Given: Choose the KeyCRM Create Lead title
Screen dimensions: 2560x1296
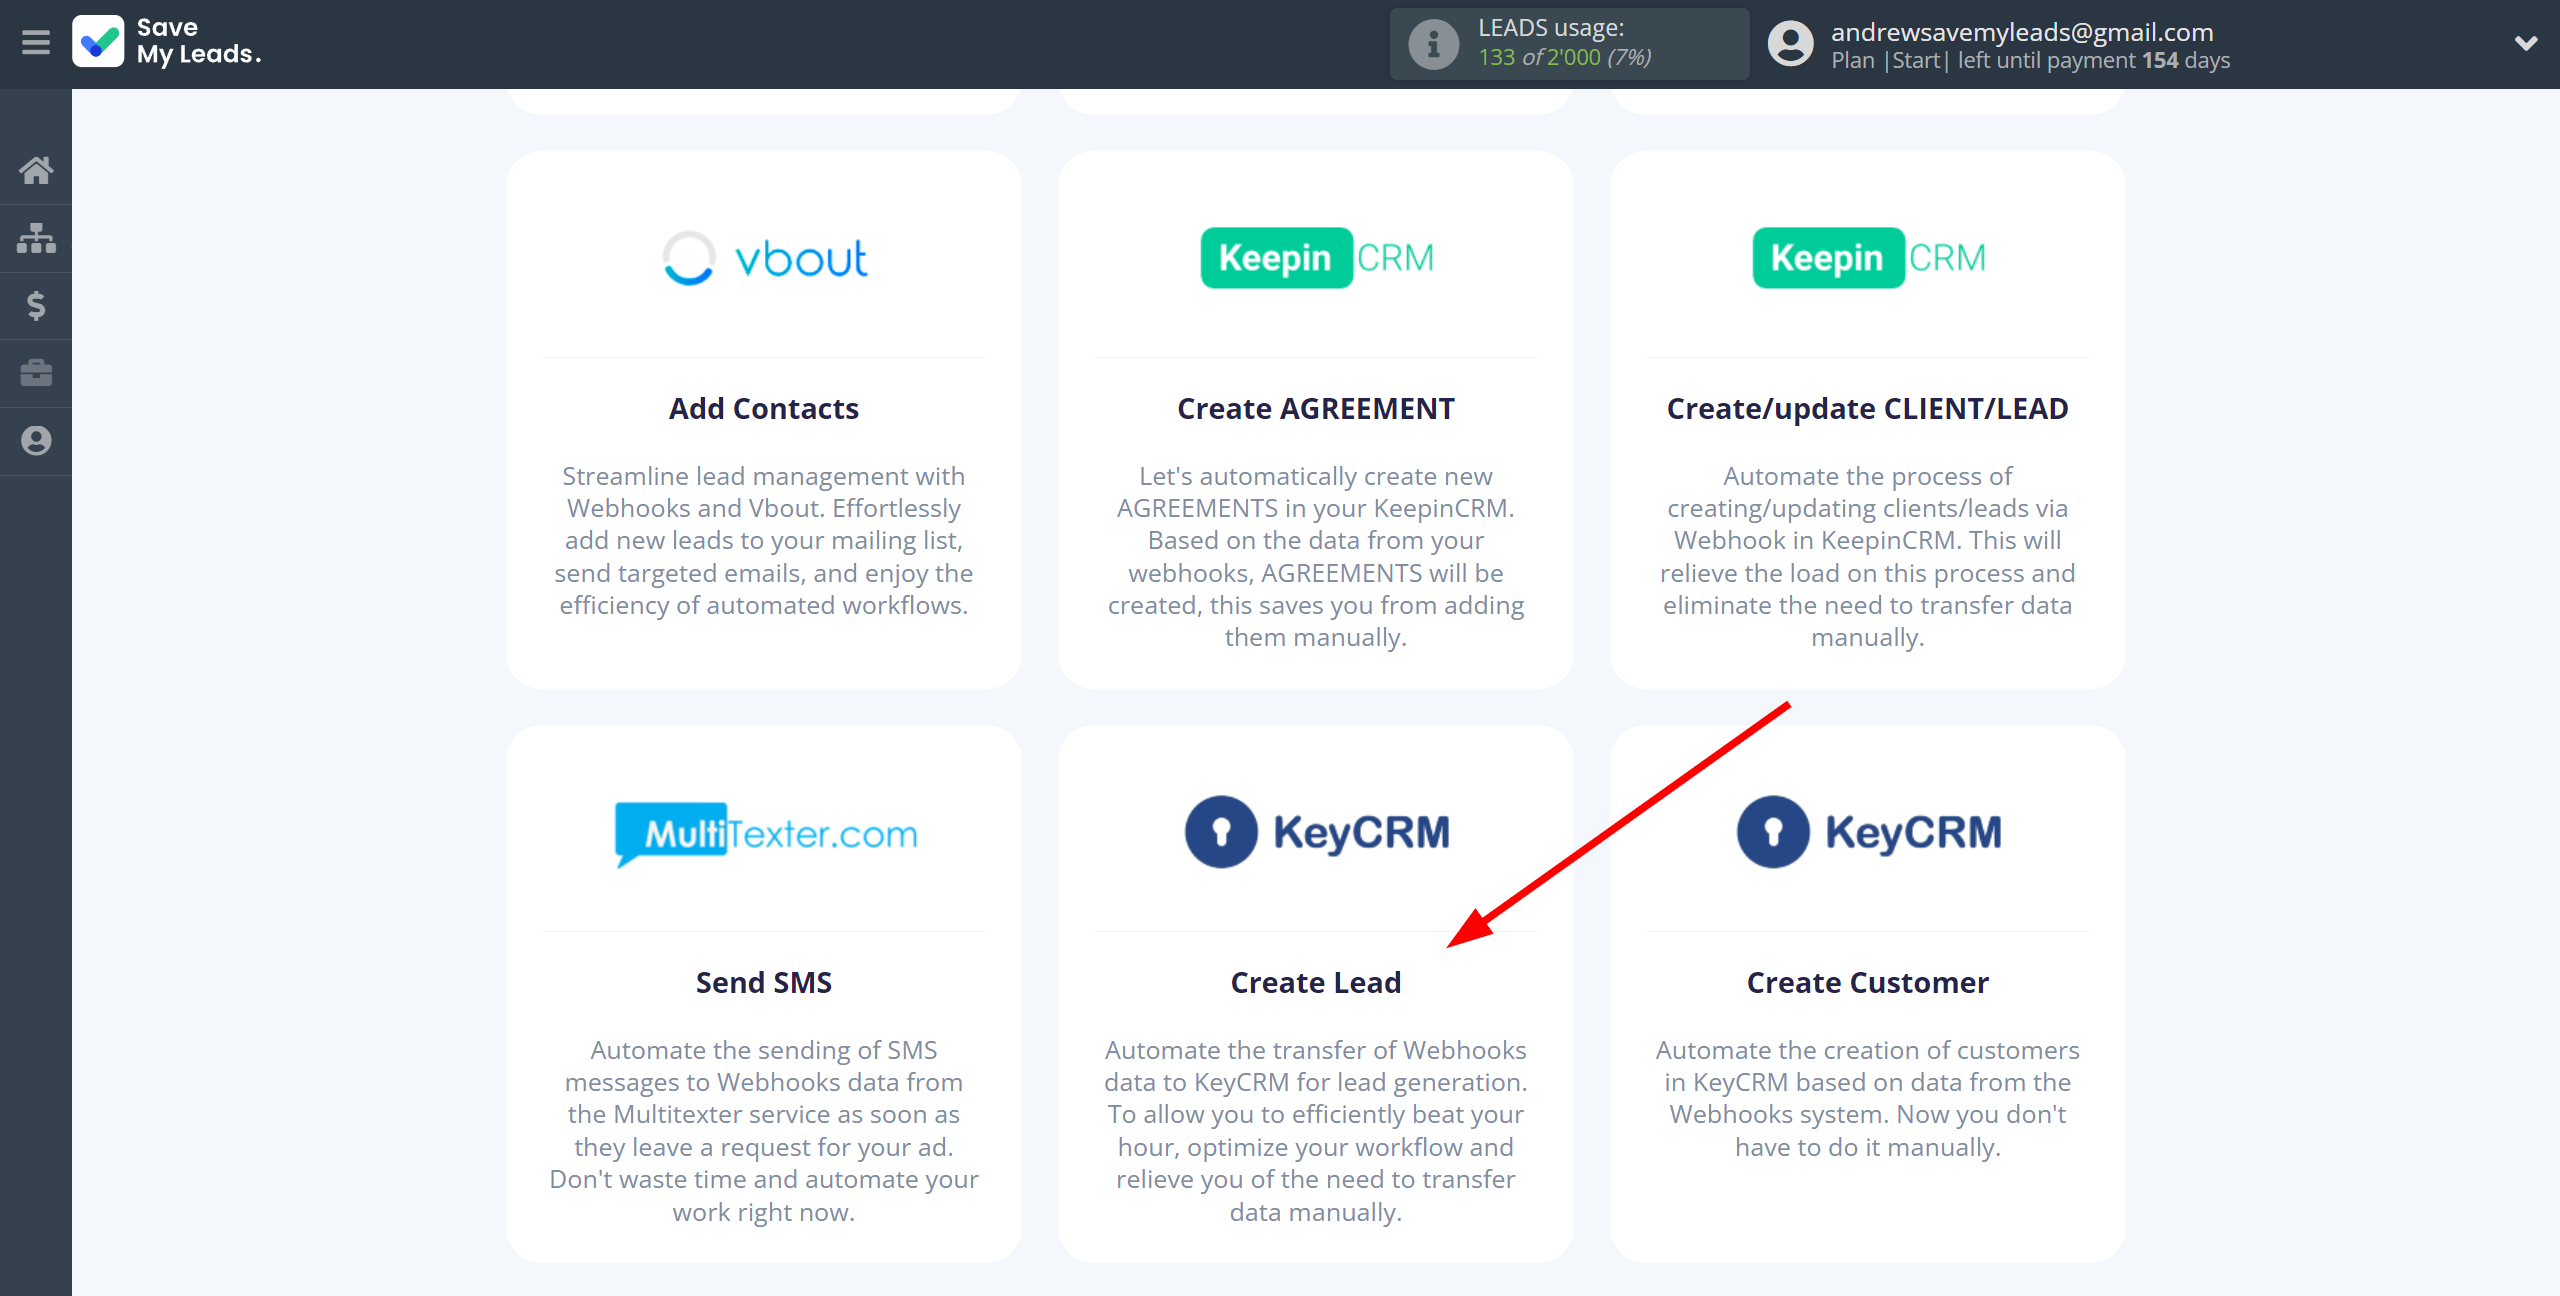Looking at the screenshot, I should pyautogui.click(x=1315, y=983).
